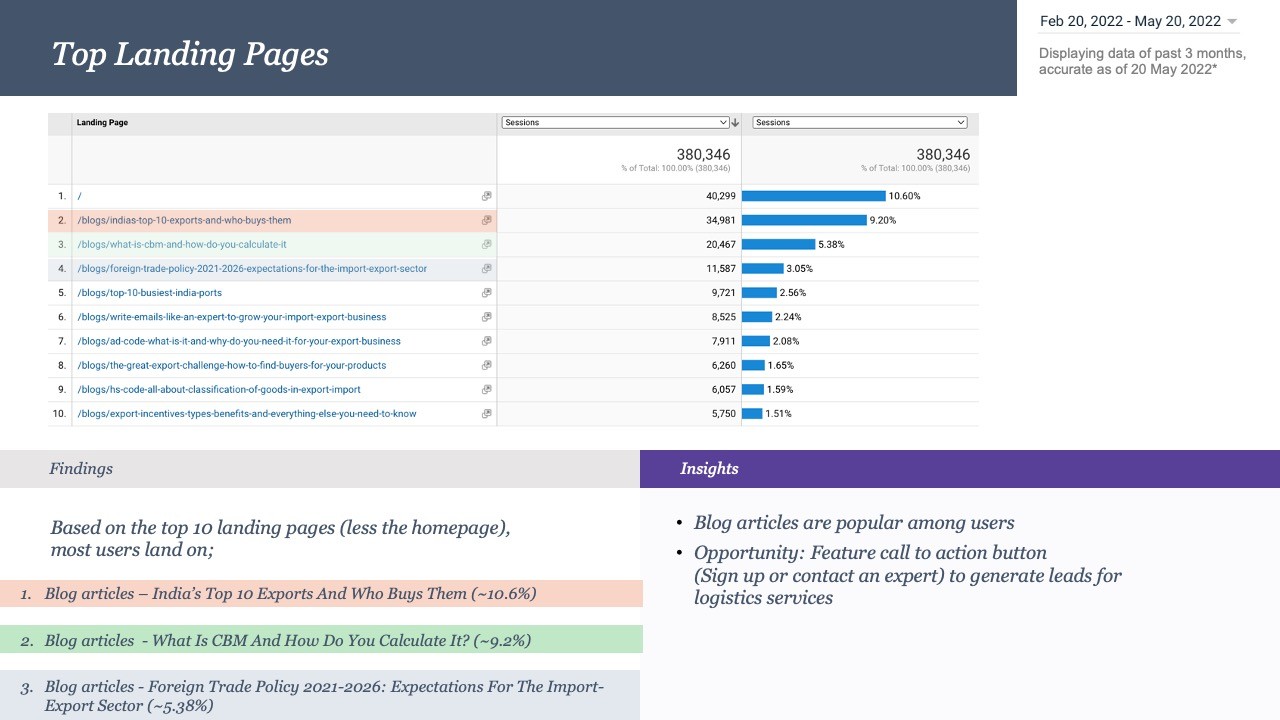
Task: Select the Insights purple header
Action: pos(960,468)
